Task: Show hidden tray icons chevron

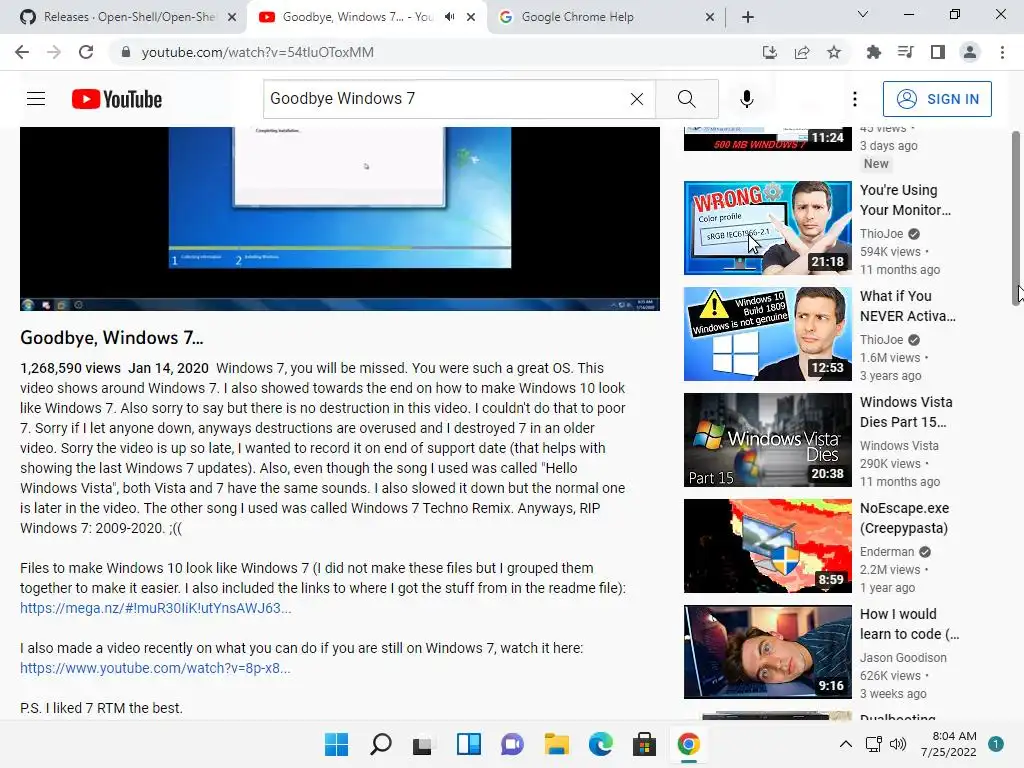Action: point(845,744)
